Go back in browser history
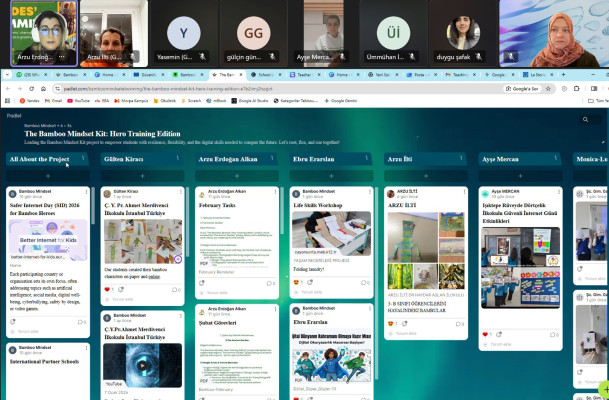 8,89
